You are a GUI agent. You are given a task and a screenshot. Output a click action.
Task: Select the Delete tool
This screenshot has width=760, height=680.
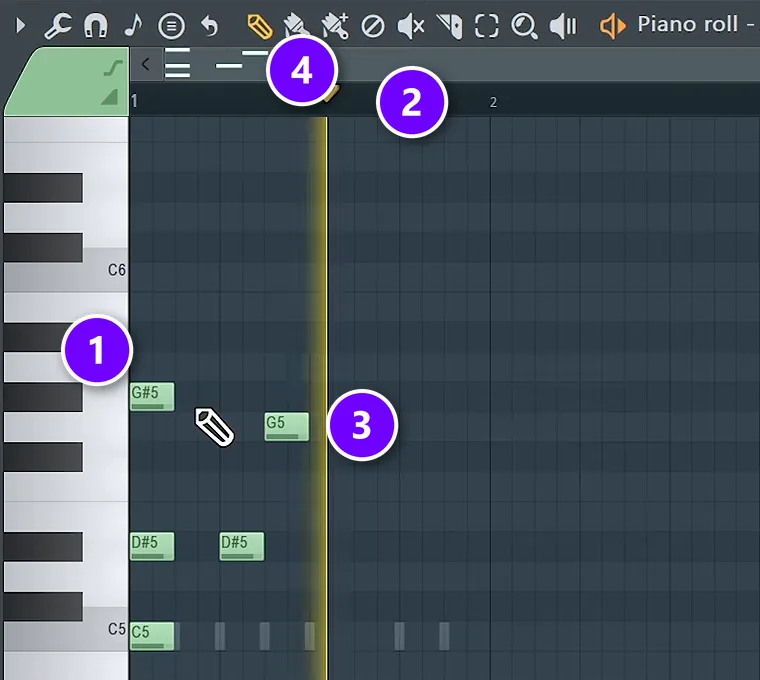(x=373, y=26)
